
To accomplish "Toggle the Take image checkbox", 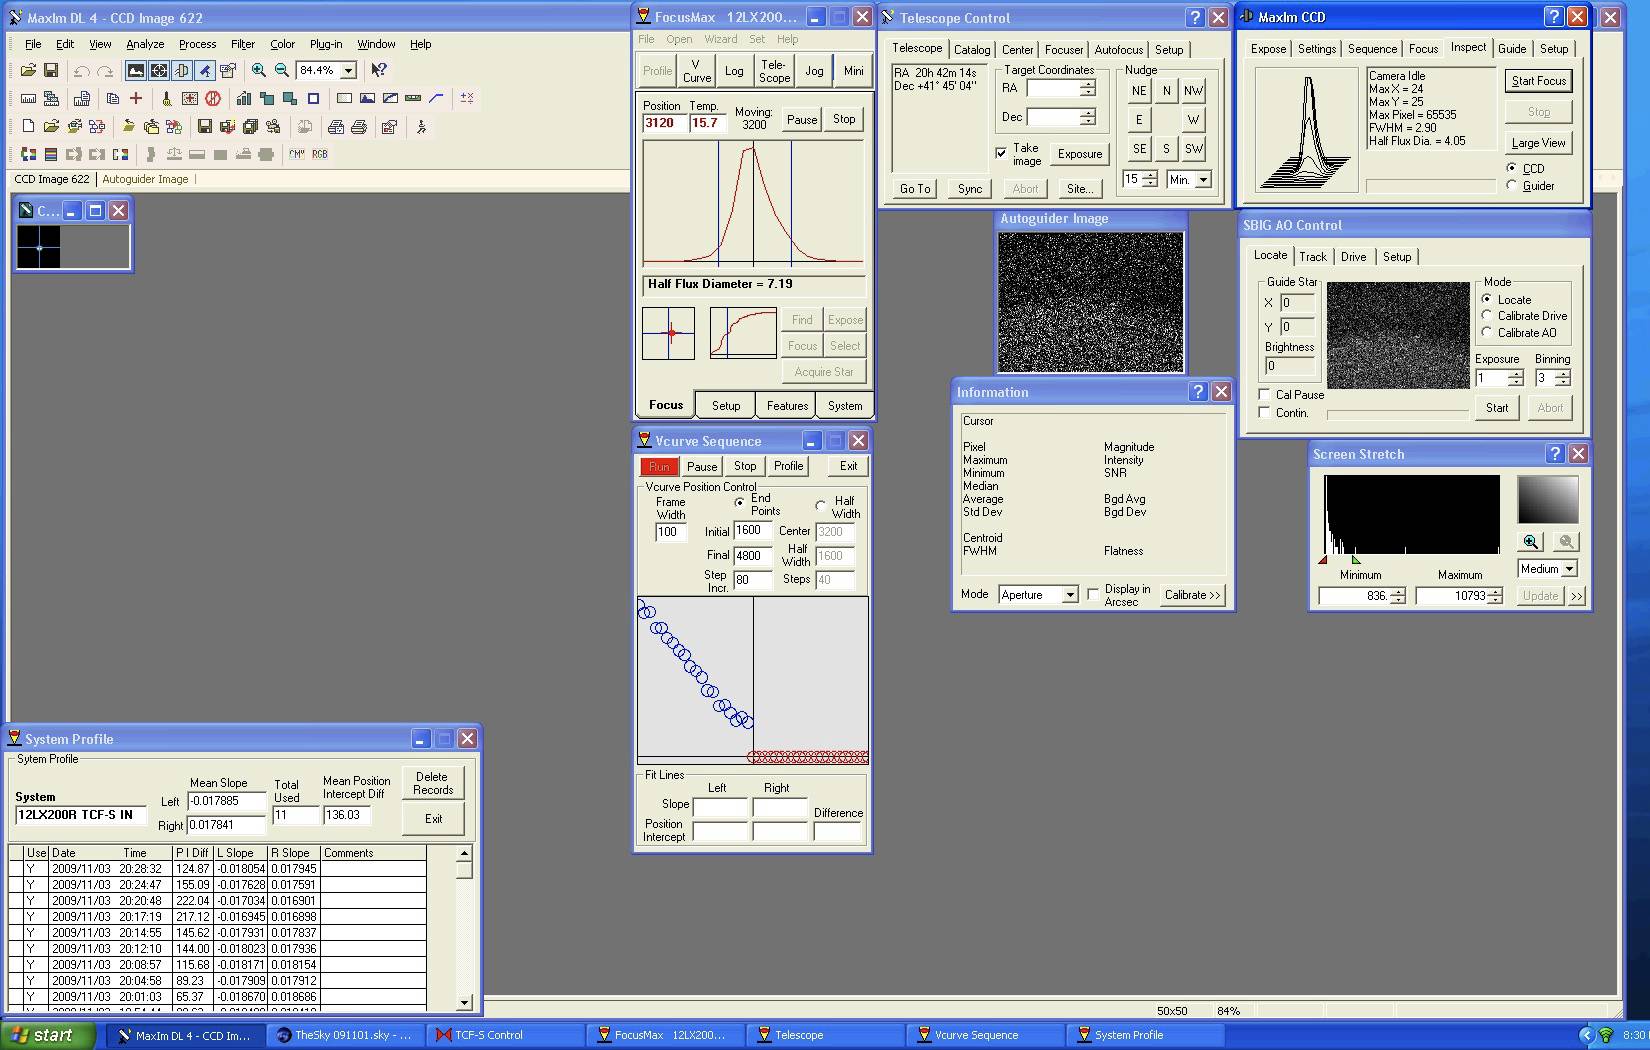I will click(x=1001, y=153).
